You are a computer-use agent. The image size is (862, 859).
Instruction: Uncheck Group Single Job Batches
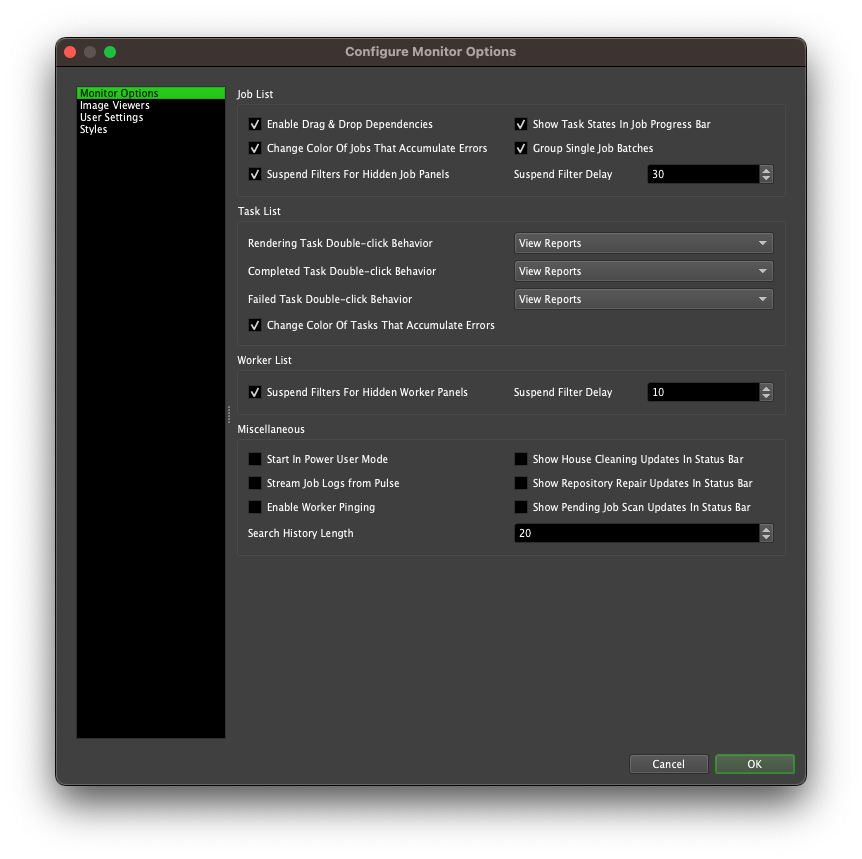(x=521, y=148)
